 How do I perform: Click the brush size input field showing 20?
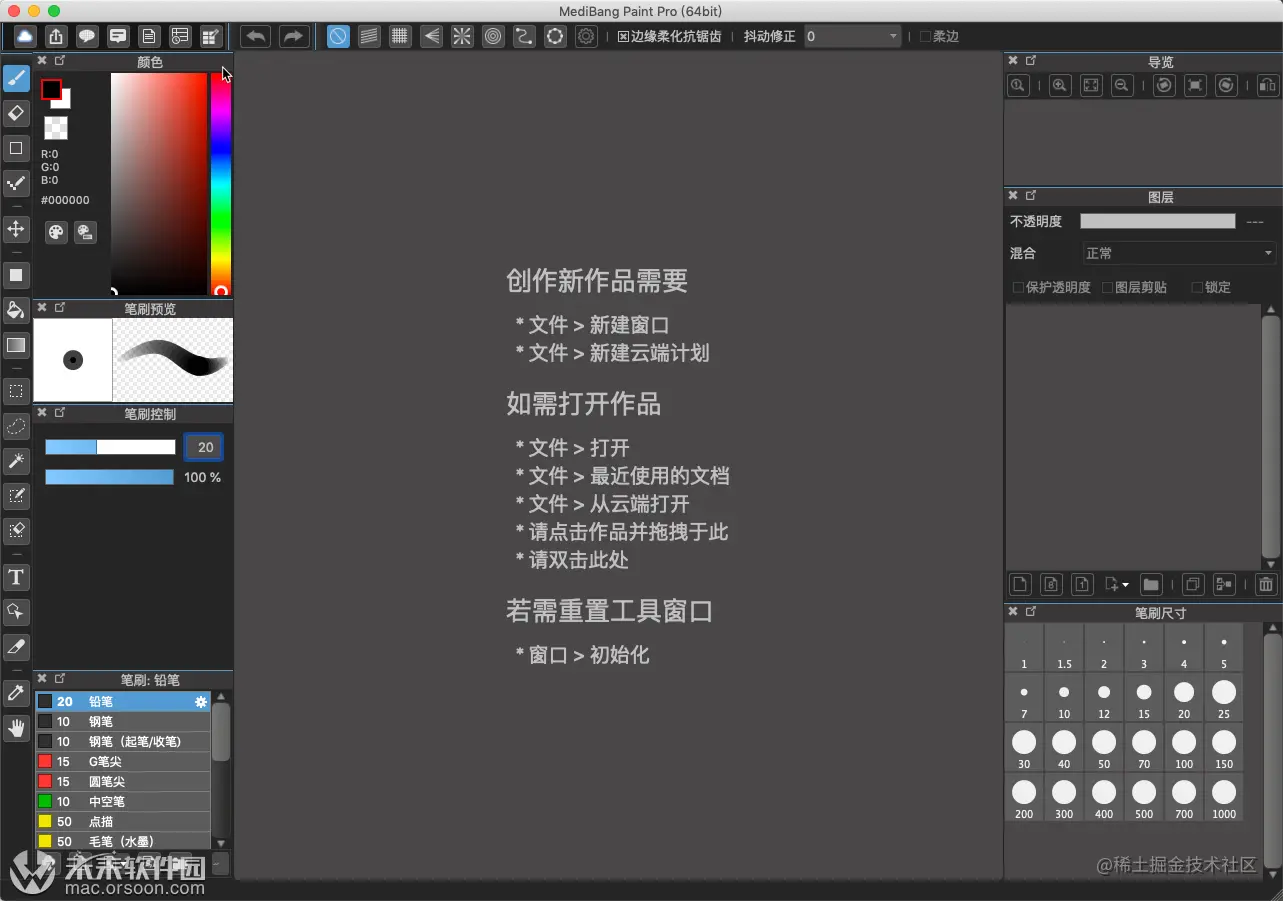click(205, 447)
